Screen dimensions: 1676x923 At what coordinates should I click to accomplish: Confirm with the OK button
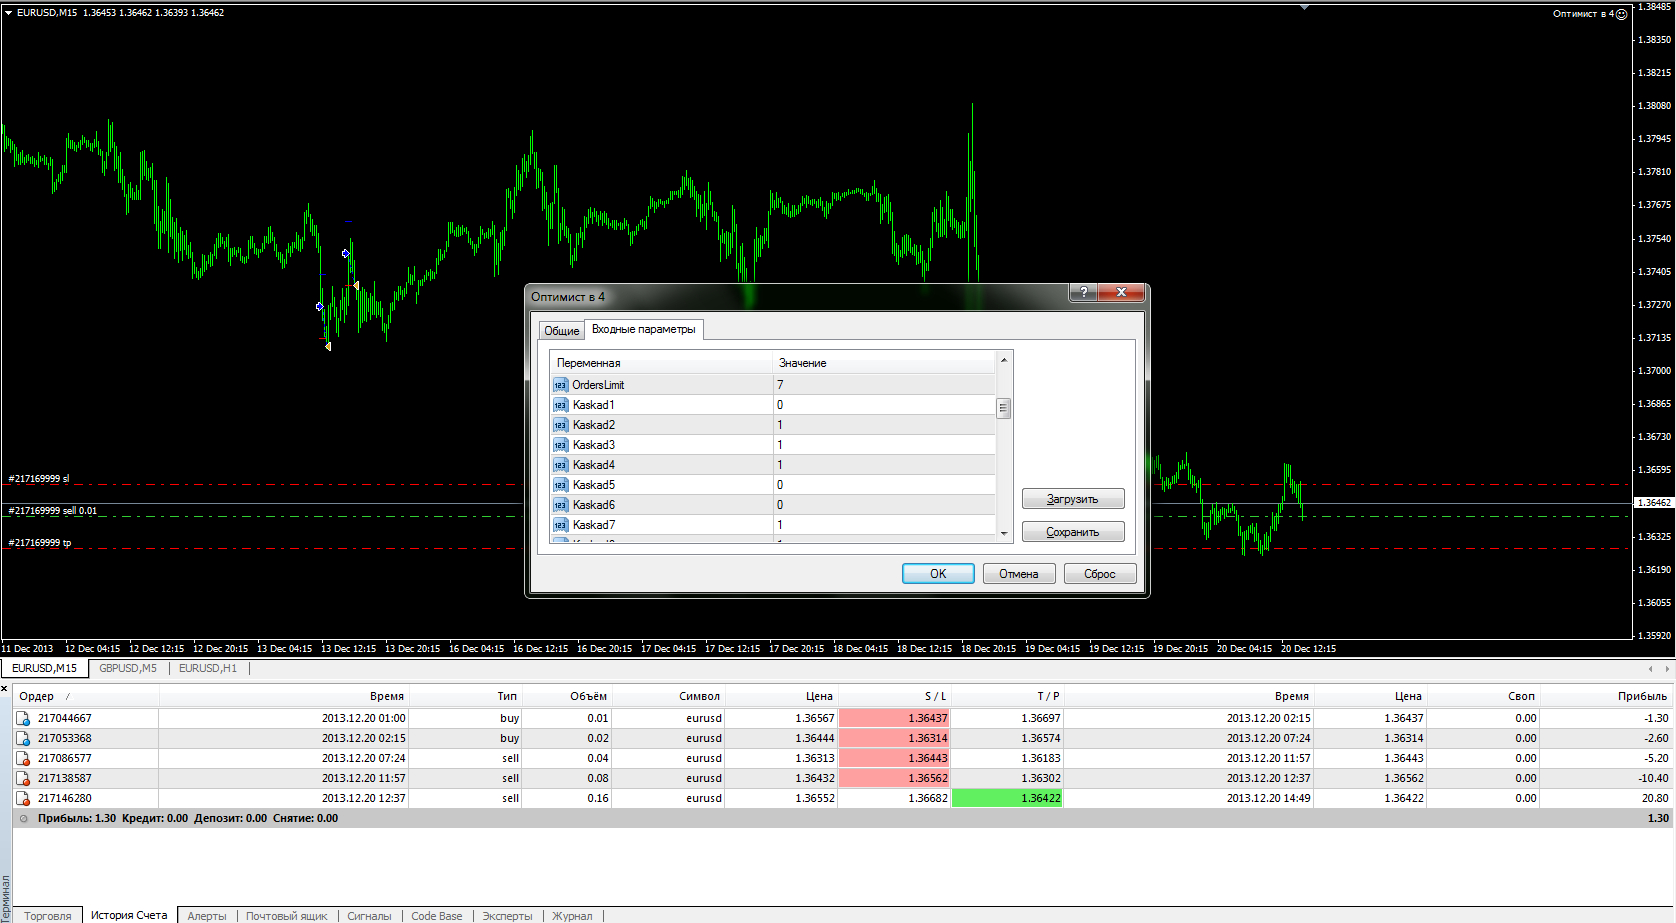938,574
